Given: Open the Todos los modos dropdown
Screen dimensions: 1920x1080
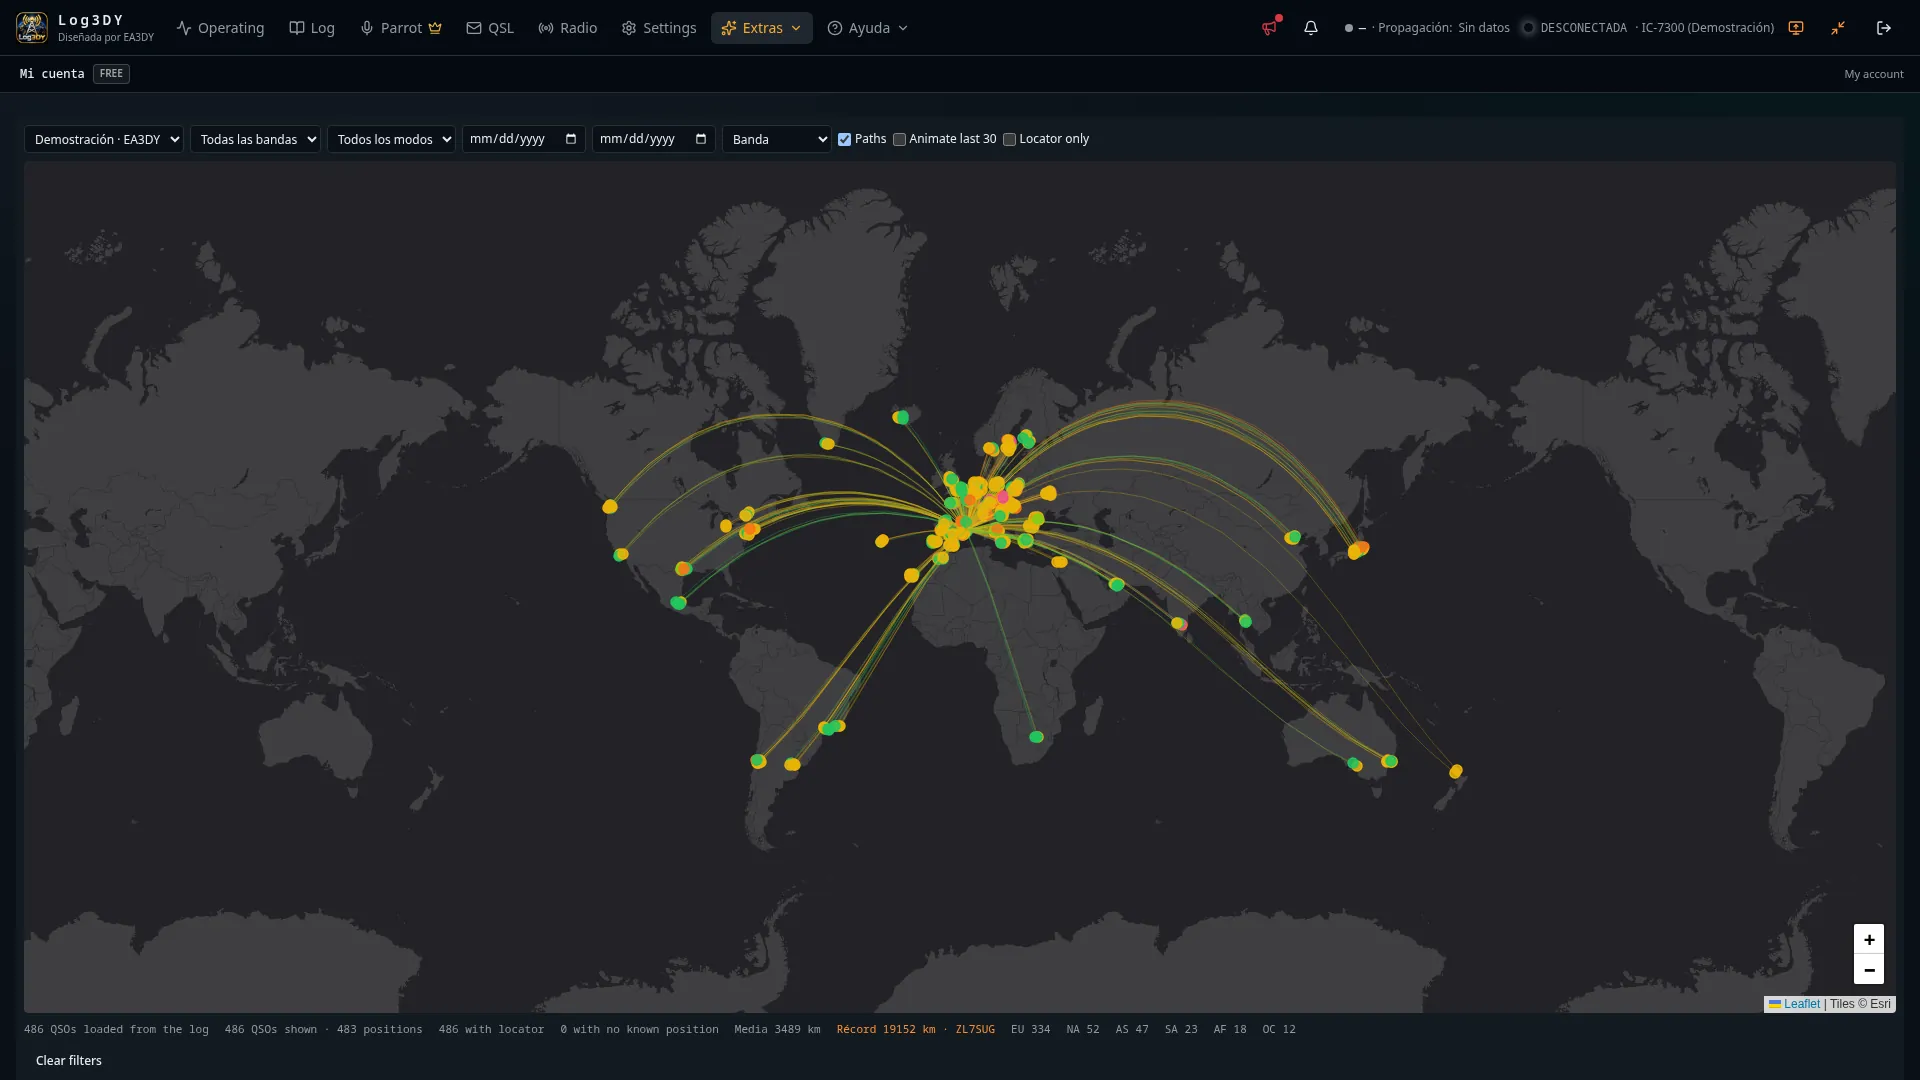Looking at the screenshot, I should click(x=391, y=139).
